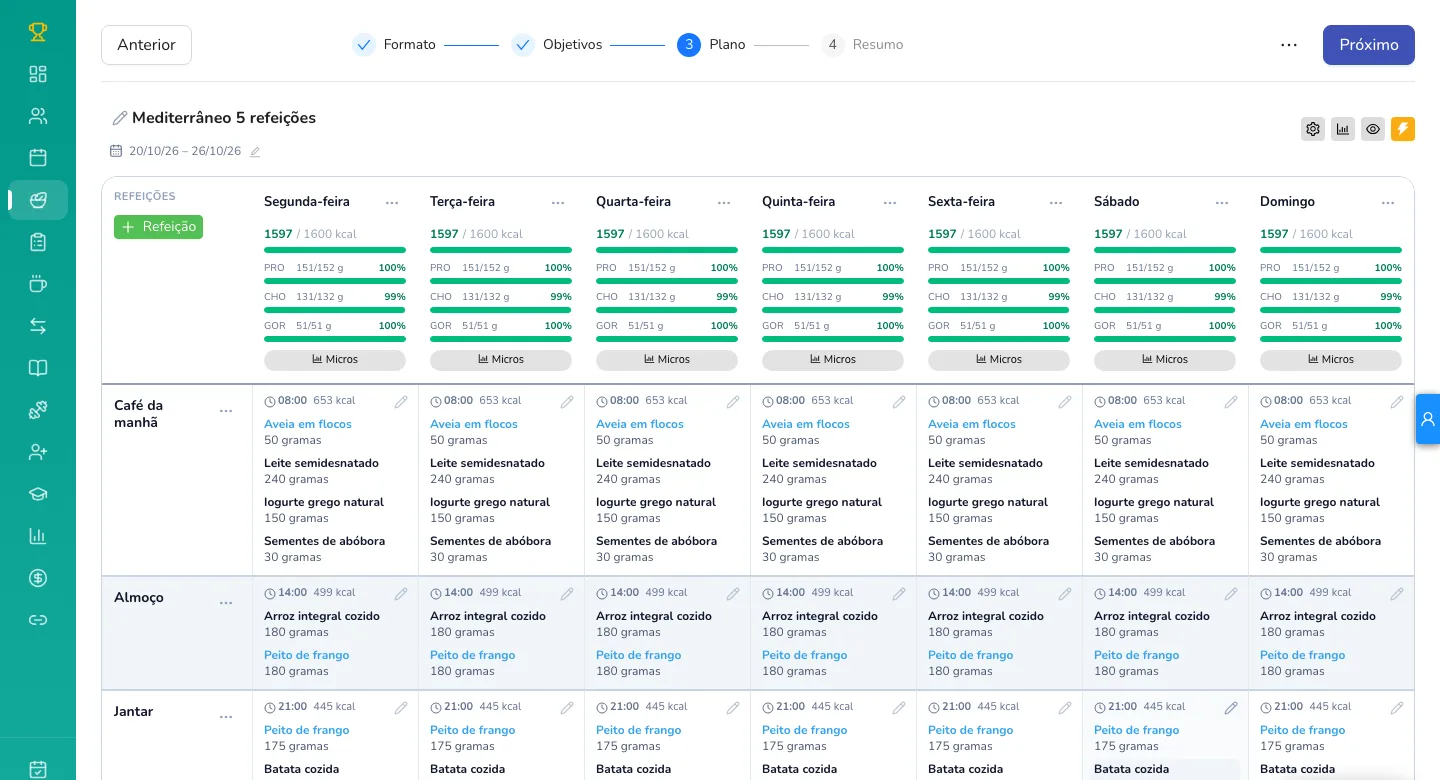The image size is (1440, 780).
Task: Open Domingo day options menu
Action: 1388,202
